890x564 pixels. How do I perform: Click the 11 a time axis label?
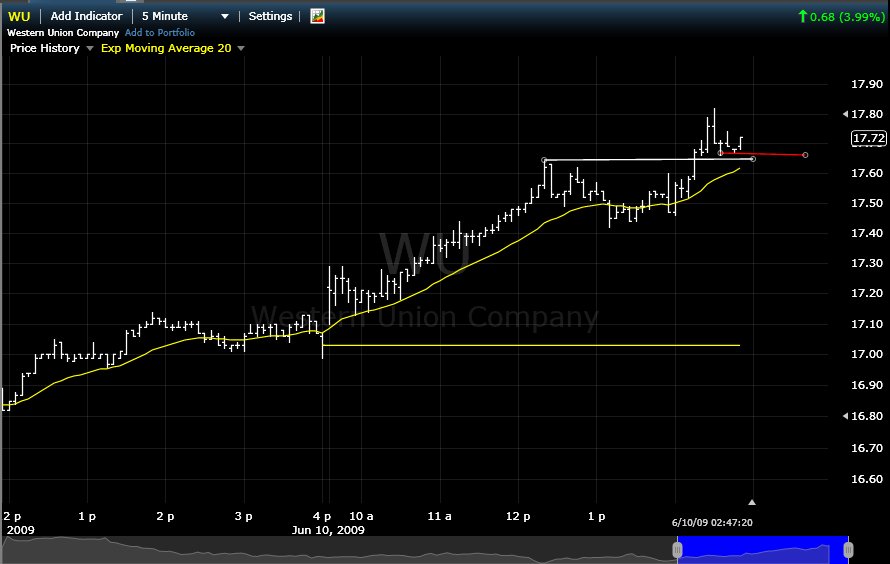[x=439, y=516]
